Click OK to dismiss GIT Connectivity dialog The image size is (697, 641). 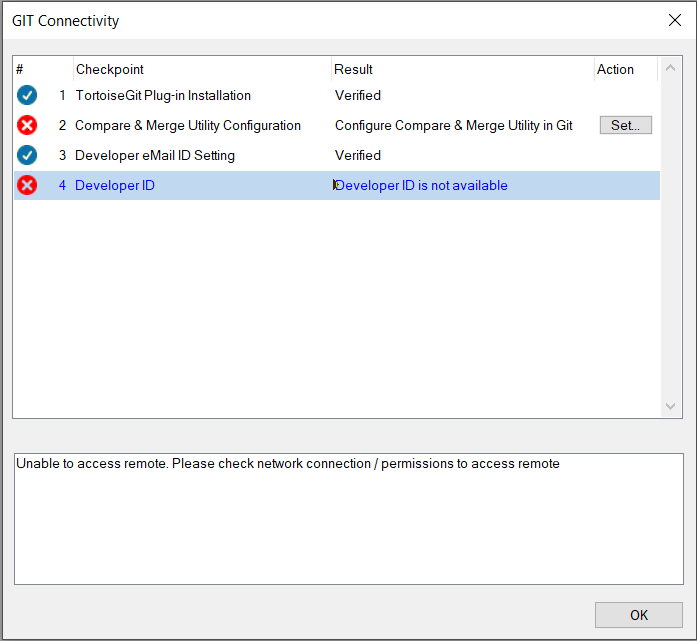tap(638, 615)
